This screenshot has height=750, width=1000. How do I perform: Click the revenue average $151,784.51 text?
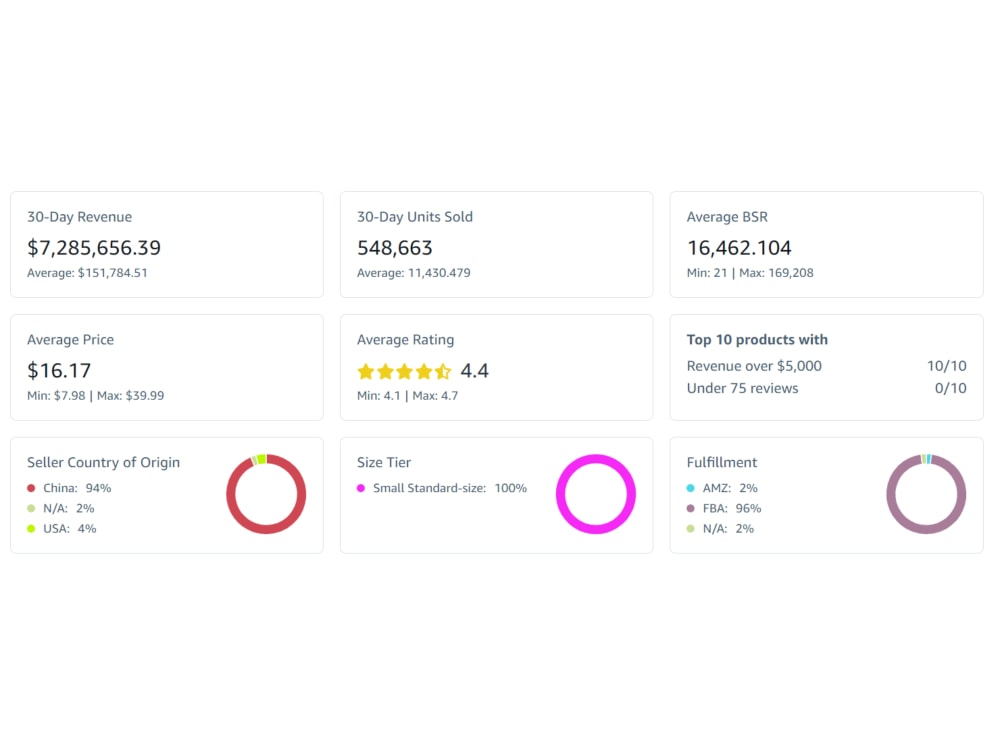[87, 273]
